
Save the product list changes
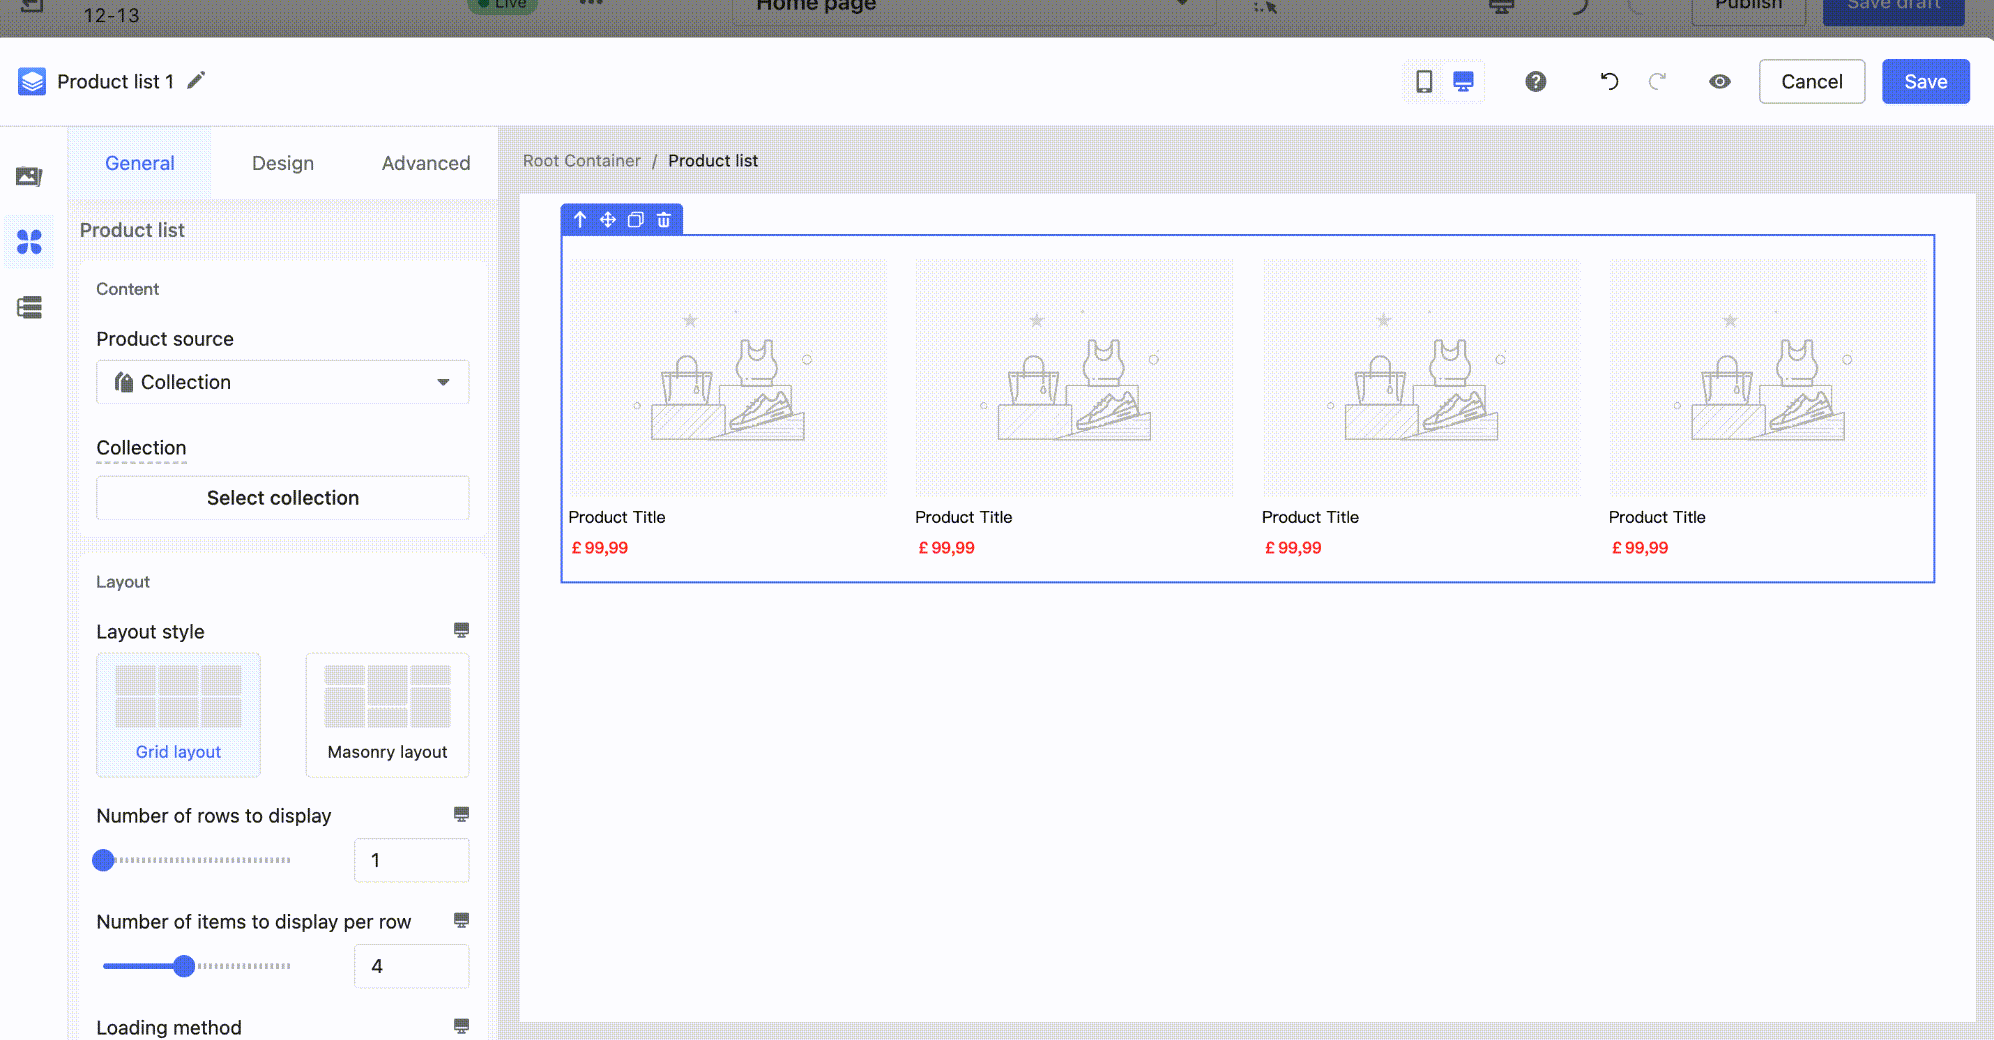pyautogui.click(x=1925, y=81)
